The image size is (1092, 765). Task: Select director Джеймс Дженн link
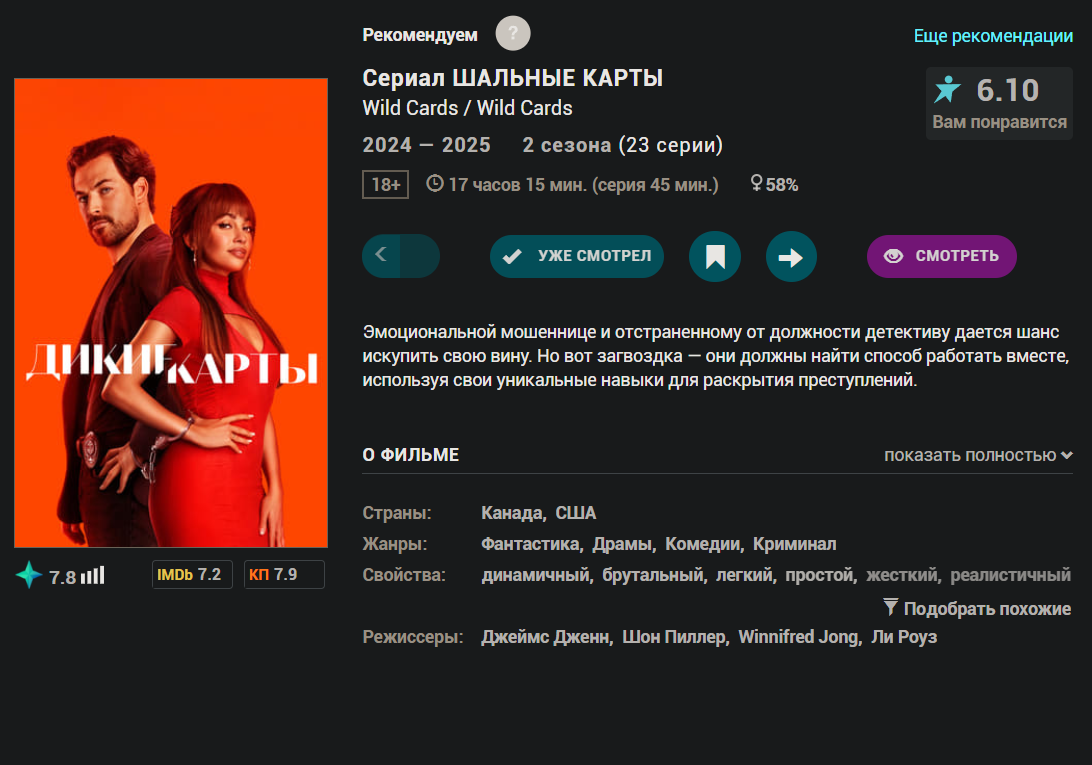point(547,638)
